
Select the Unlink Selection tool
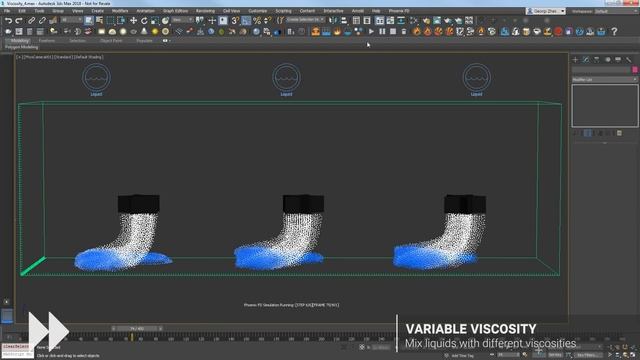[42, 20]
